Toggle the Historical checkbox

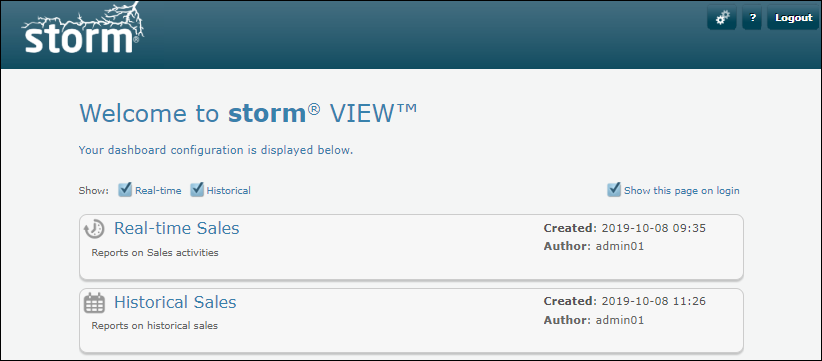197,190
